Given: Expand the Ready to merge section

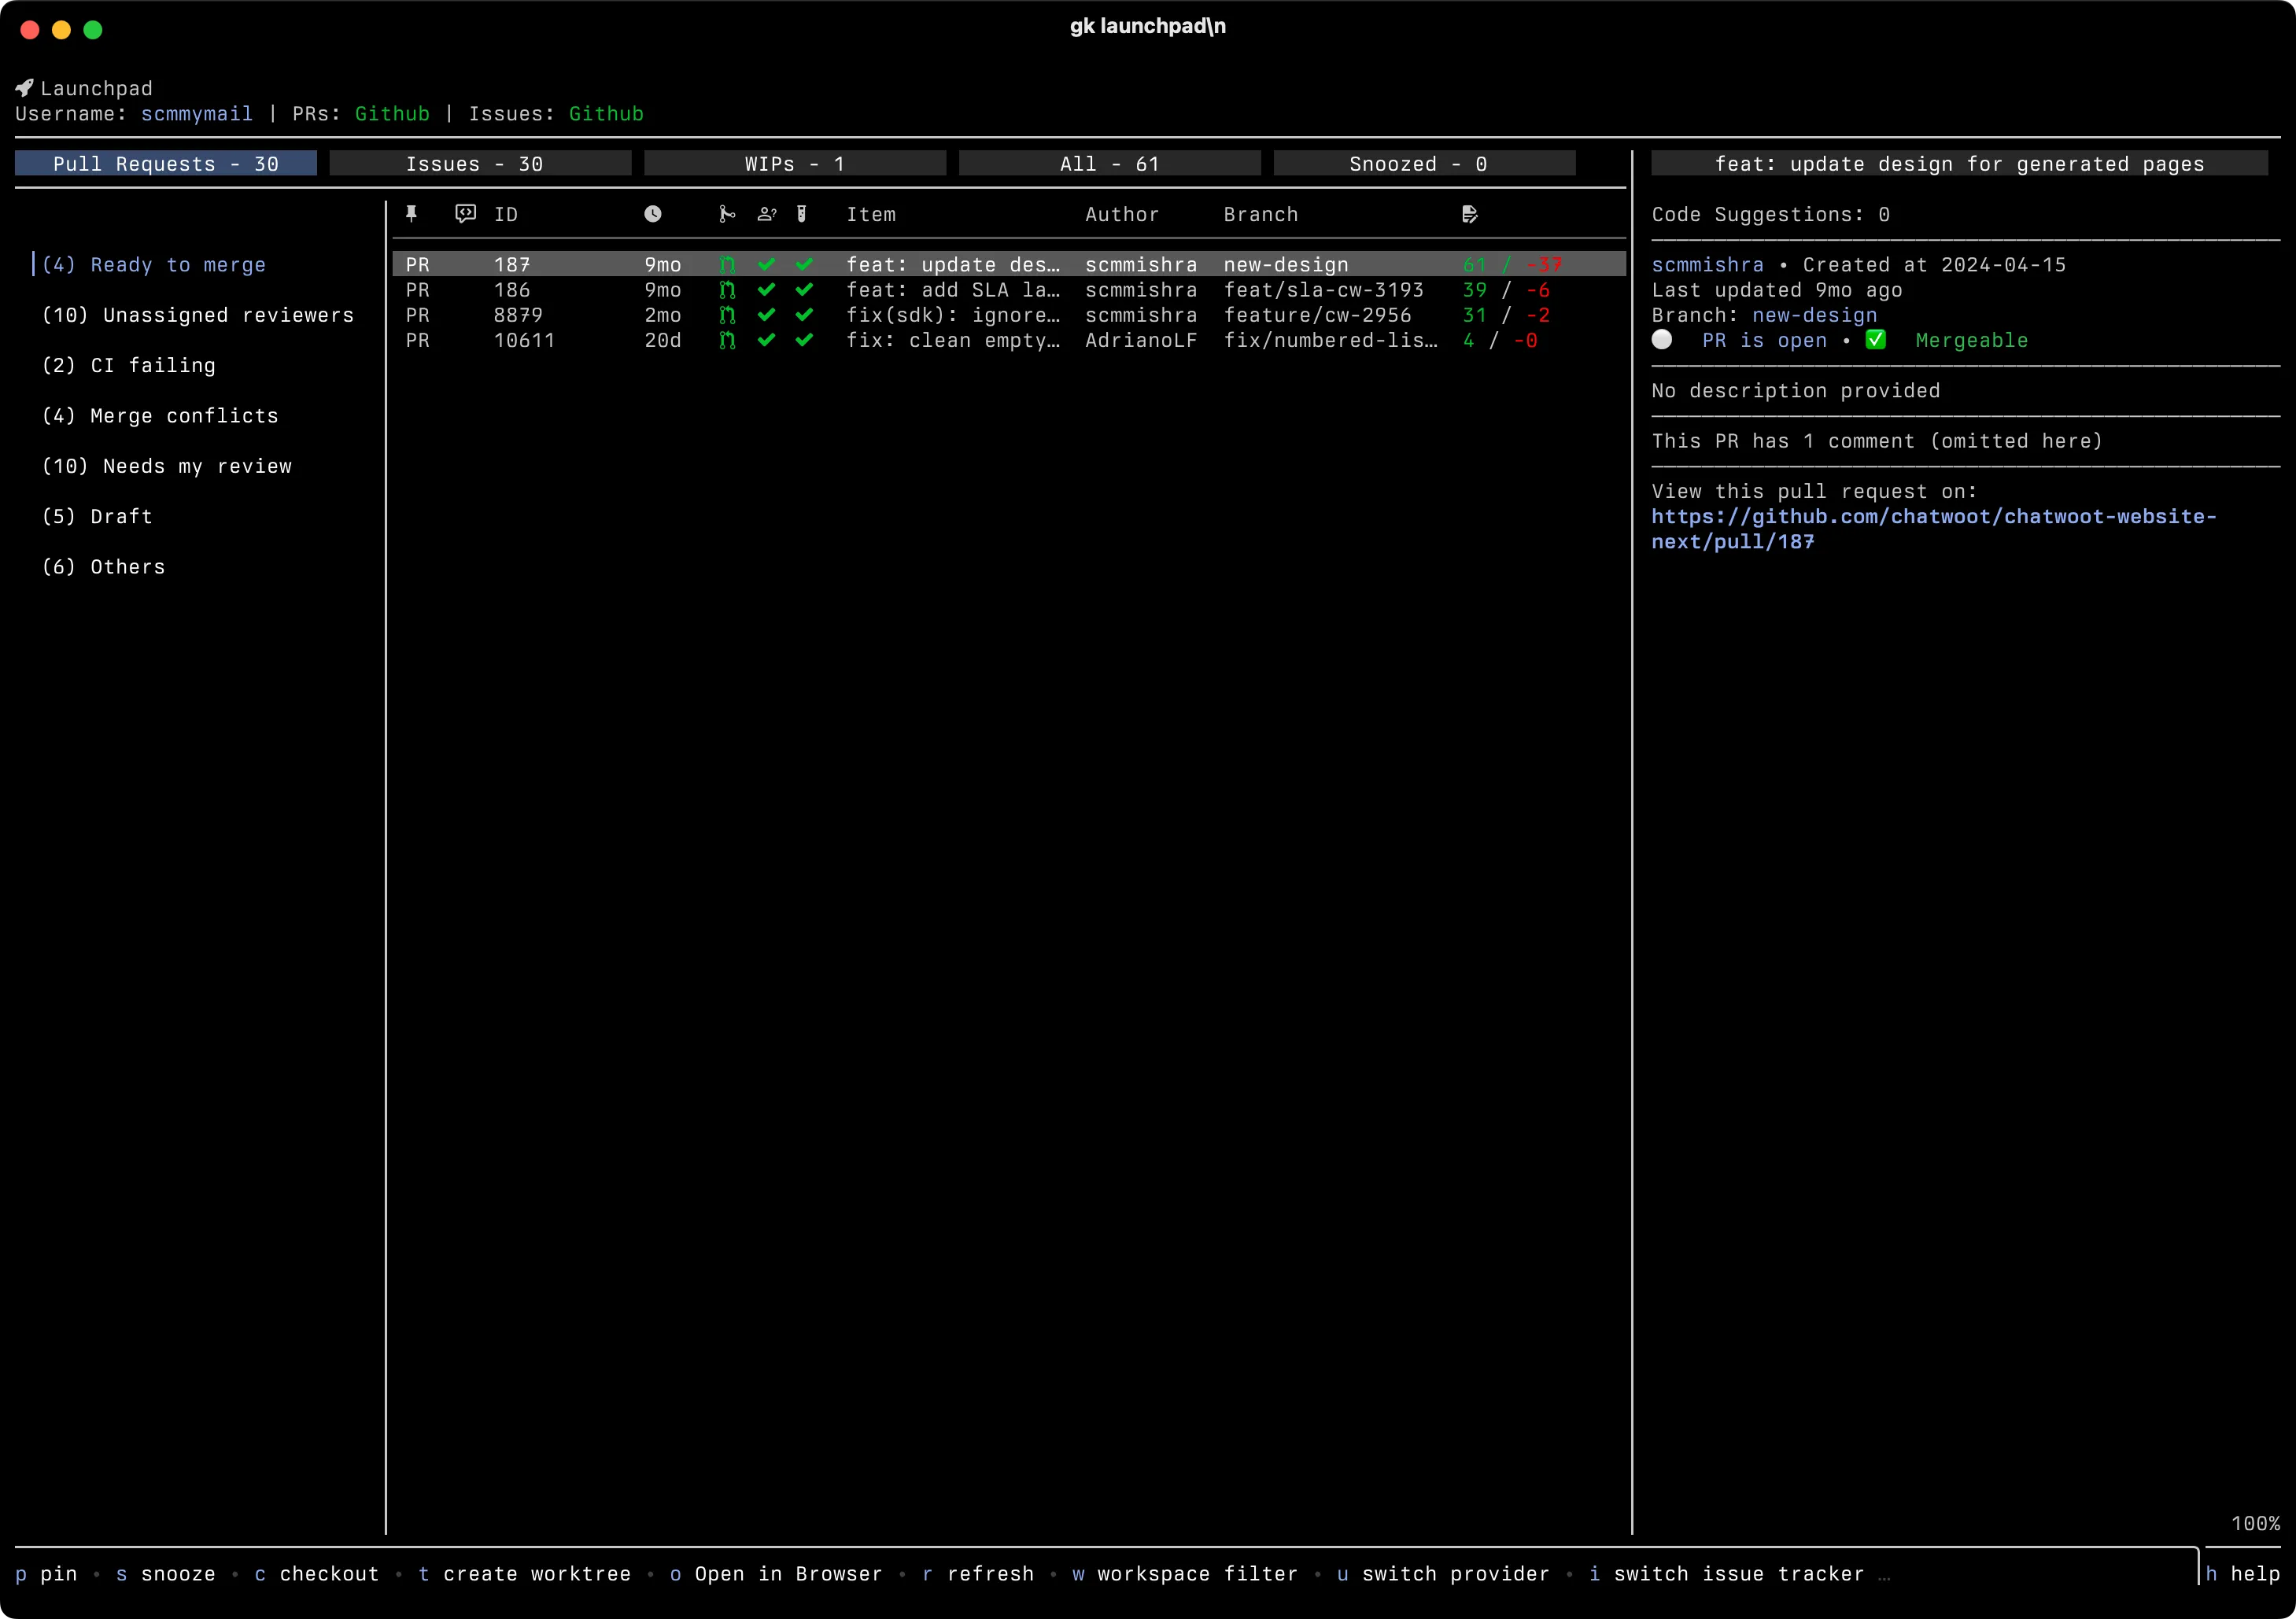Looking at the screenshot, I should (x=177, y=265).
